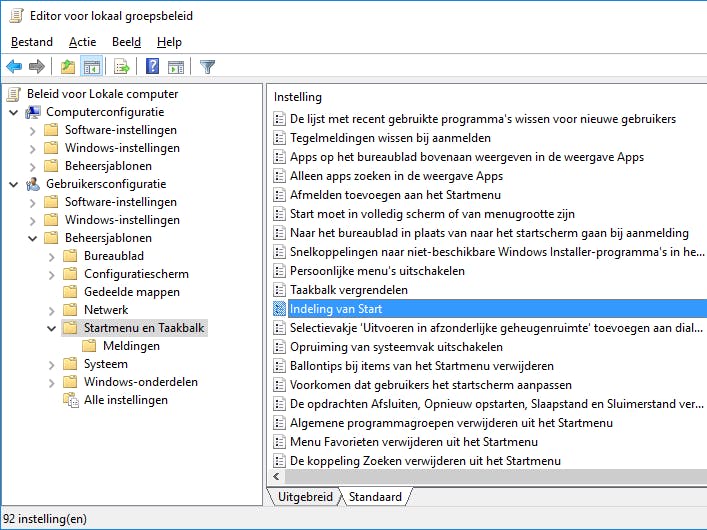The height and width of the screenshot is (530, 707).
Task: Click policy icon beside Opruiming van systeemvak uitschakelen
Action: pyautogui.click(x=280, y=347)
